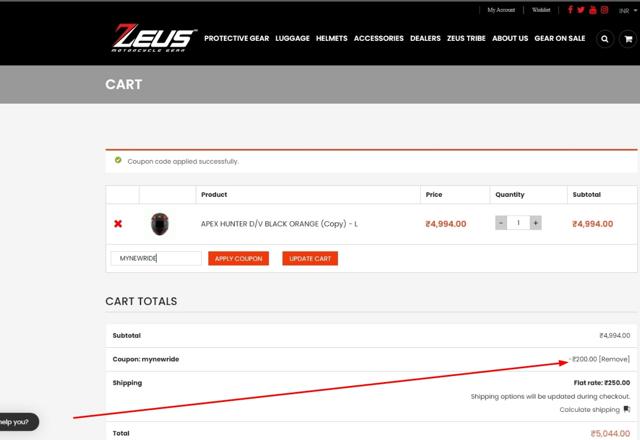Decrease quantity with minus button
640x440 pixels.
click(501, 223)
